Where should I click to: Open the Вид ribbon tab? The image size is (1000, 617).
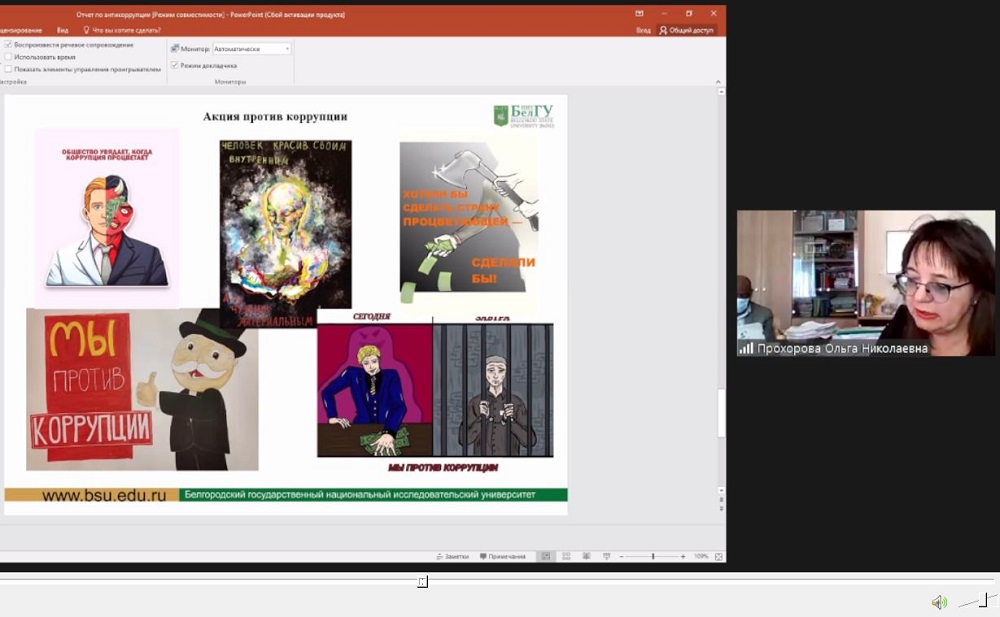click(x=62, y=30)
